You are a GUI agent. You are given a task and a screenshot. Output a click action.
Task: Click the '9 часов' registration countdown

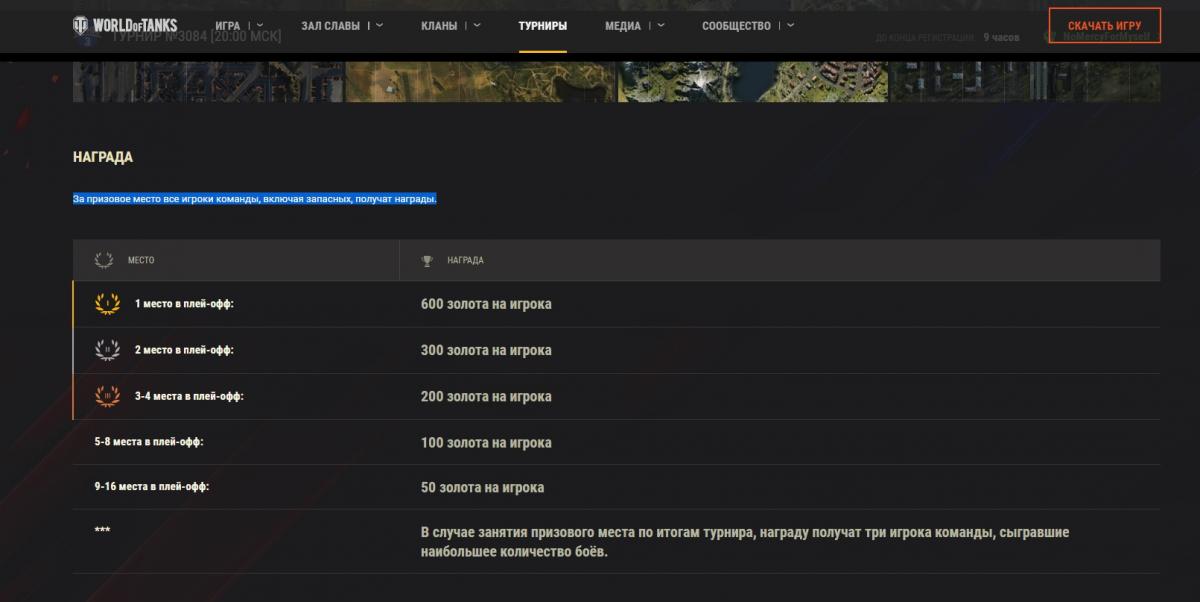[x=1001, y=37]
